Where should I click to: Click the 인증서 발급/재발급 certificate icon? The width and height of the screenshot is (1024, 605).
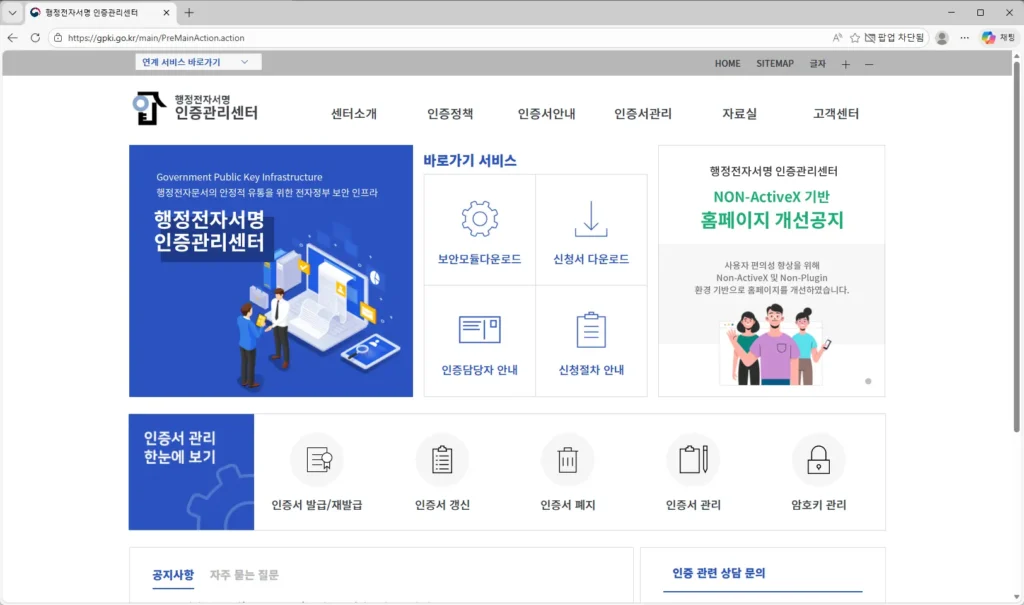pos(316,459)
